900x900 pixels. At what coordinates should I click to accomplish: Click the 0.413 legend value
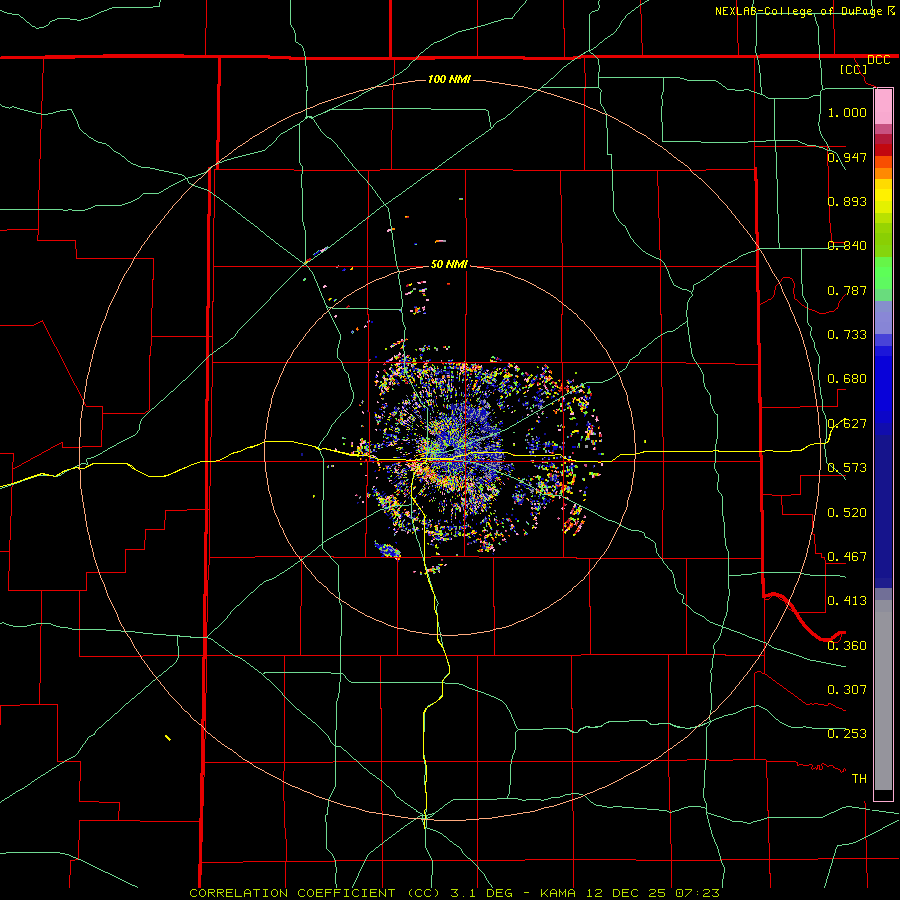pyautogui.click(x=847, y=600)
